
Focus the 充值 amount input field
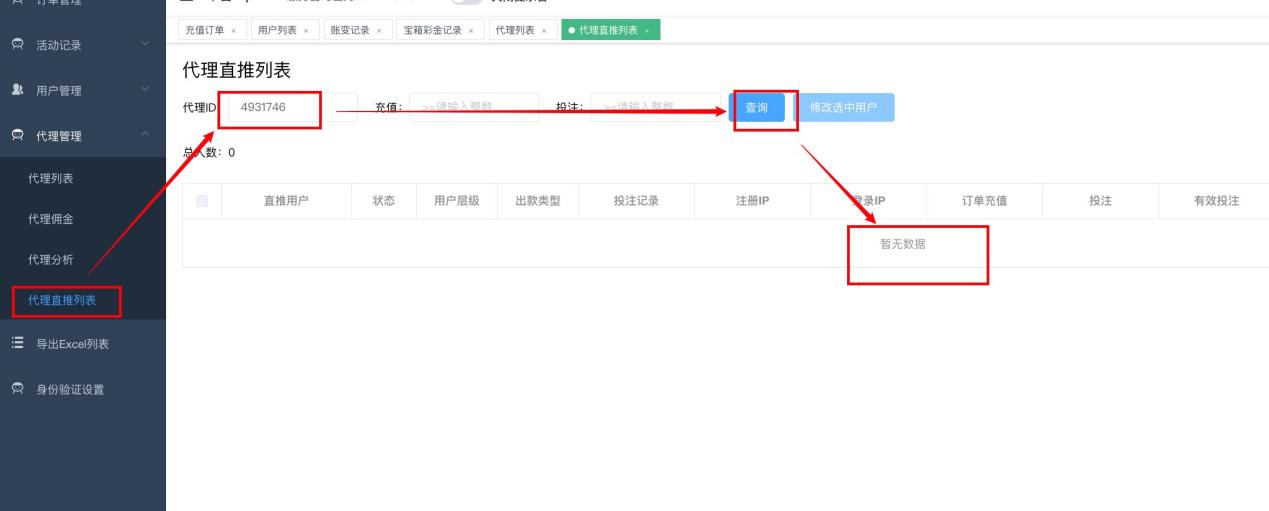(x=473, y=108)
